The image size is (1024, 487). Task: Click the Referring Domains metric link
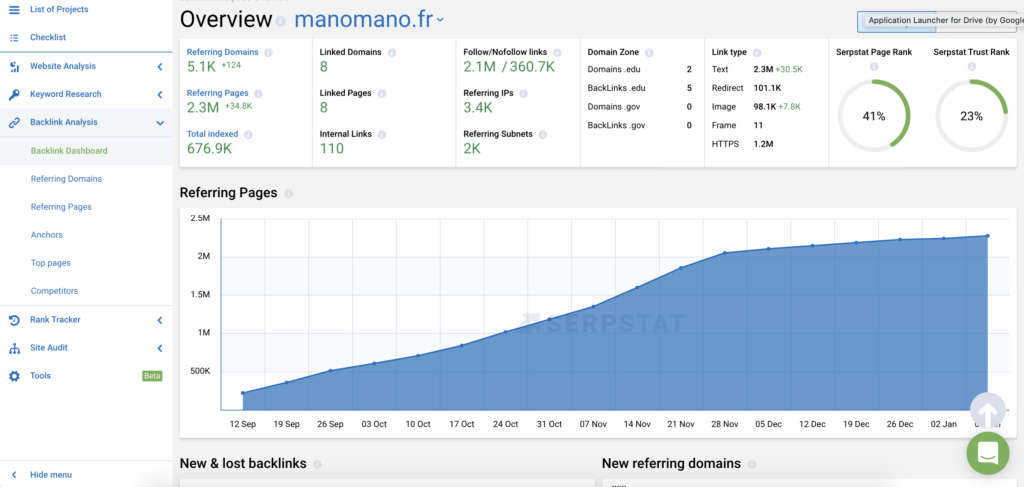pos(223,52)
